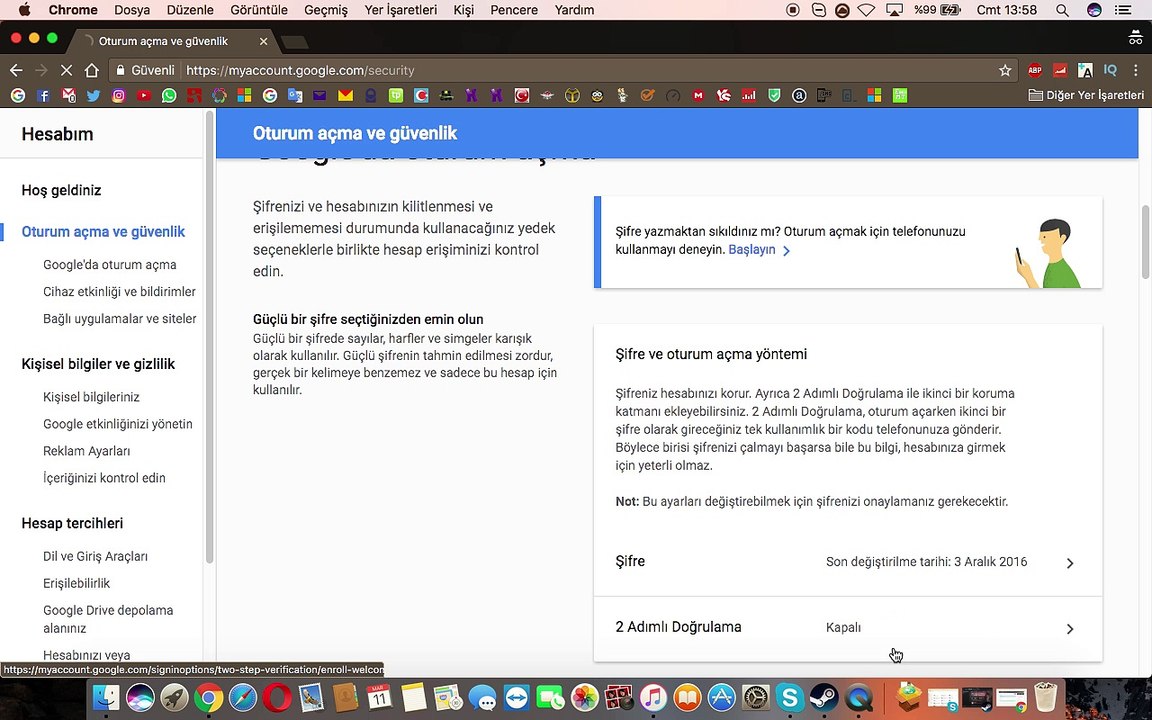The height and width of the screenshot is (720, 1152).
Task: Open Opera browser from the dock
Action: (x=276, y=697)
